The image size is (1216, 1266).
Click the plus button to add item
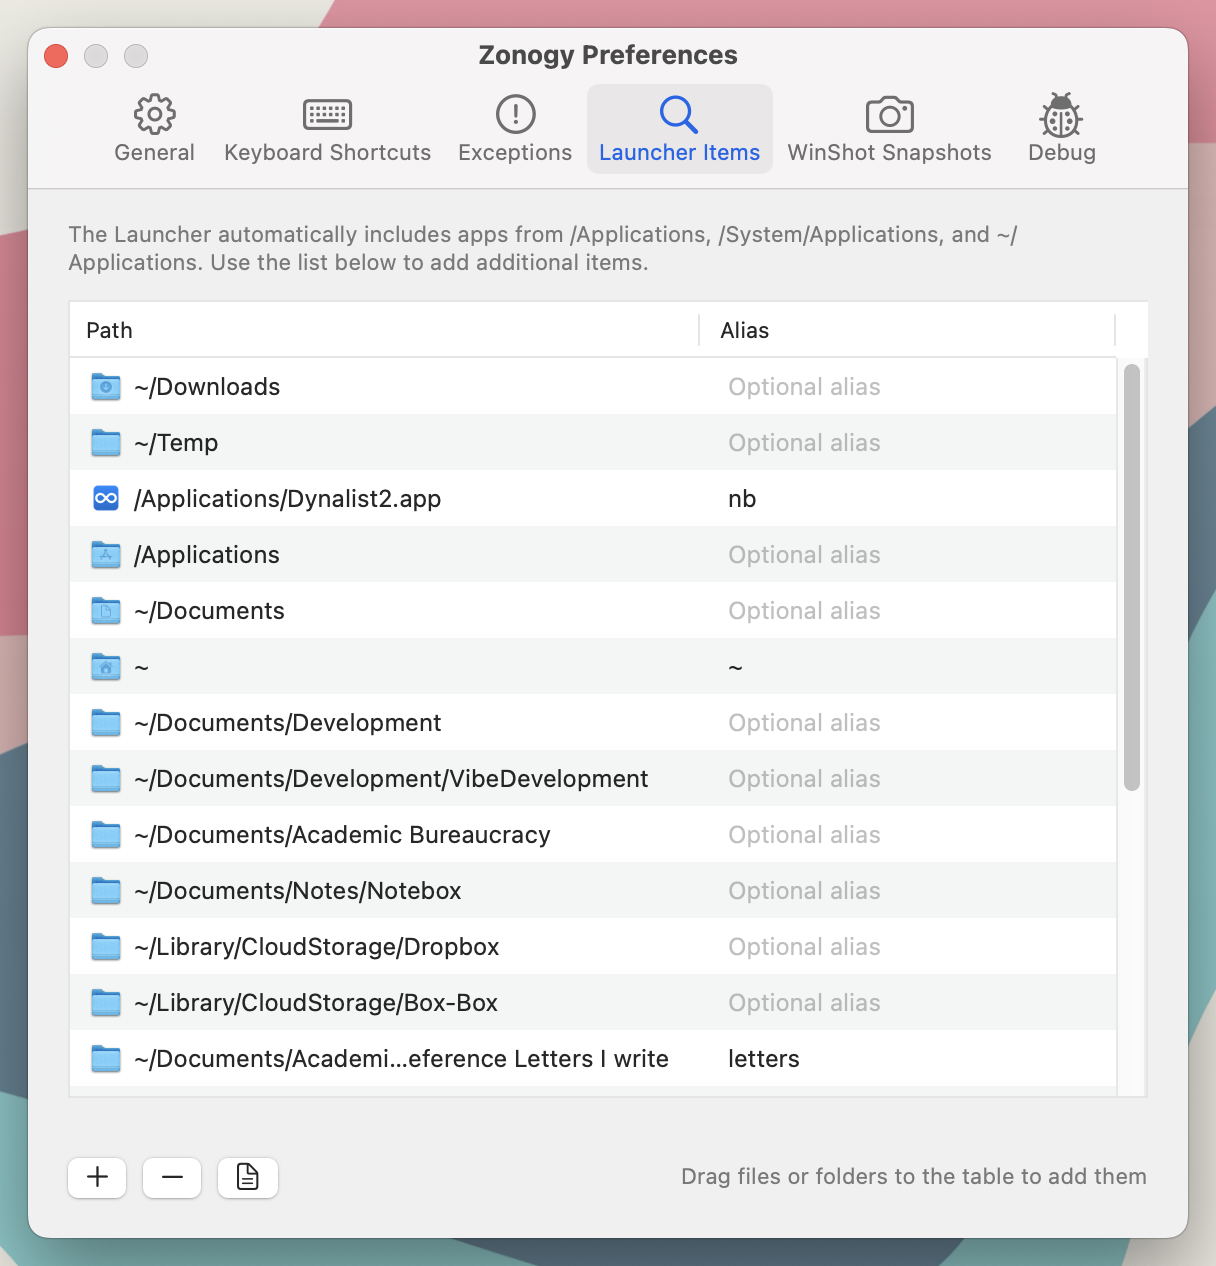97,1177
